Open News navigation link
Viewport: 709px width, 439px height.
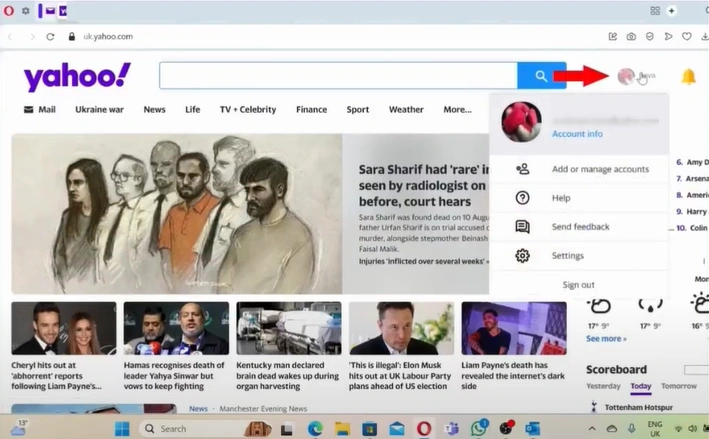tap(155, 109)
